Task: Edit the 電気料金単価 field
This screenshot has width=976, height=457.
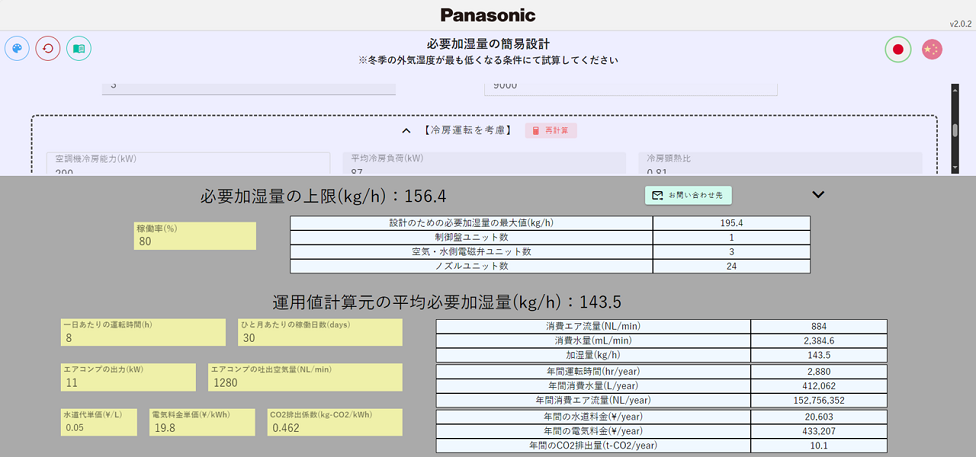Action: 203,427
